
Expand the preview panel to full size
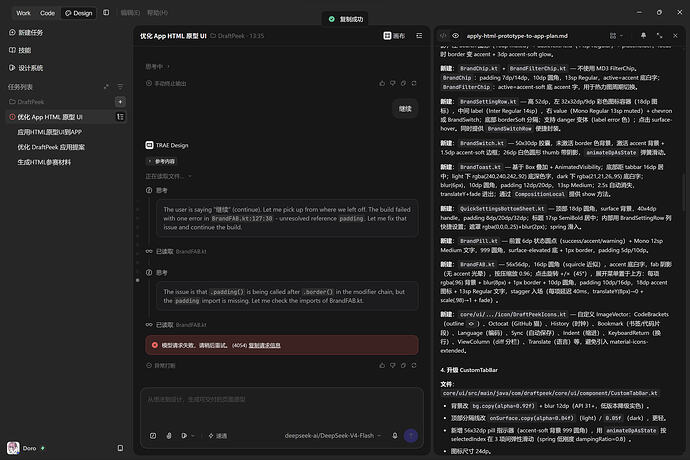click(x=659, y=36)
